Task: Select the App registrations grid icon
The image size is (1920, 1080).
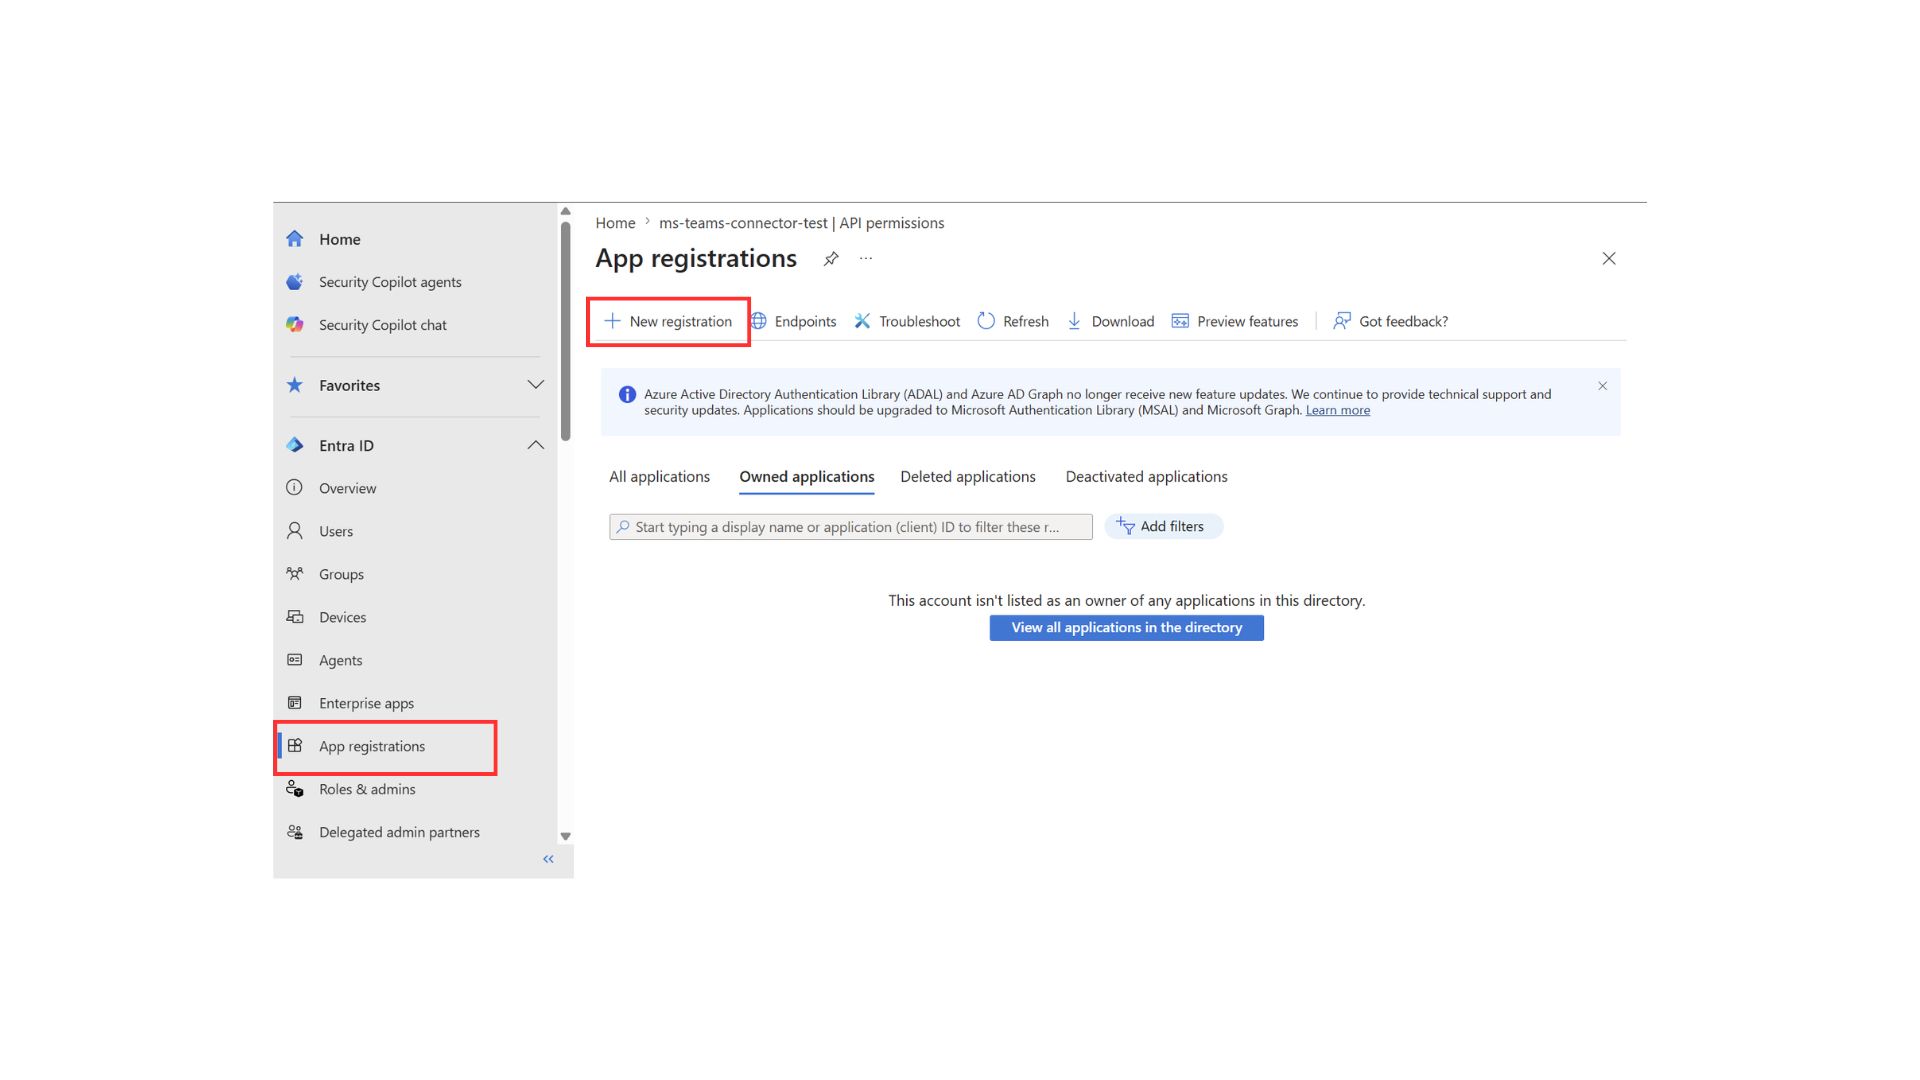Action: [294, 746]
